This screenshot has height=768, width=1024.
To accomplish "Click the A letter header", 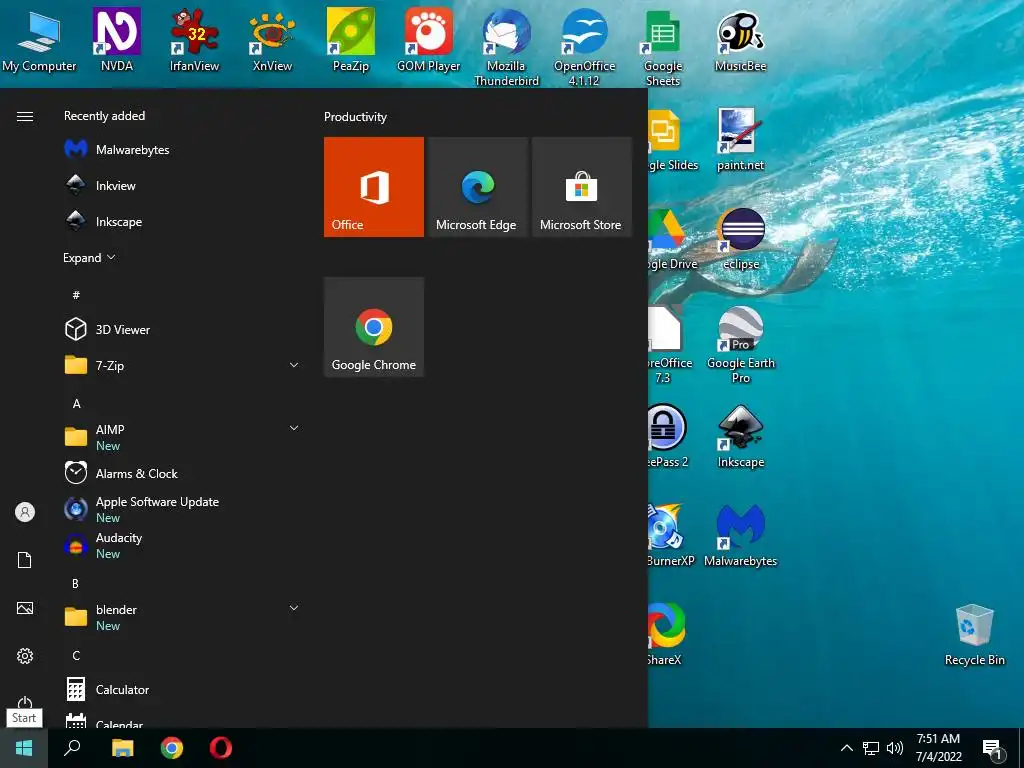I will (76, 404).
